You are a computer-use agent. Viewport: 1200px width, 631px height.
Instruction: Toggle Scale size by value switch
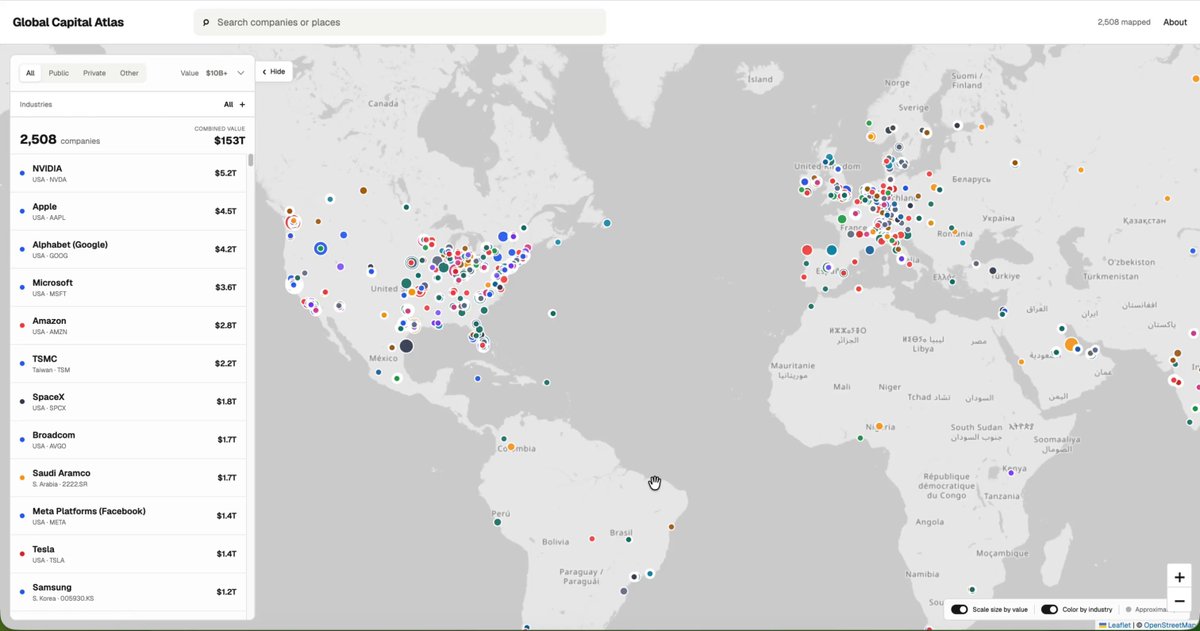(959, 609)
